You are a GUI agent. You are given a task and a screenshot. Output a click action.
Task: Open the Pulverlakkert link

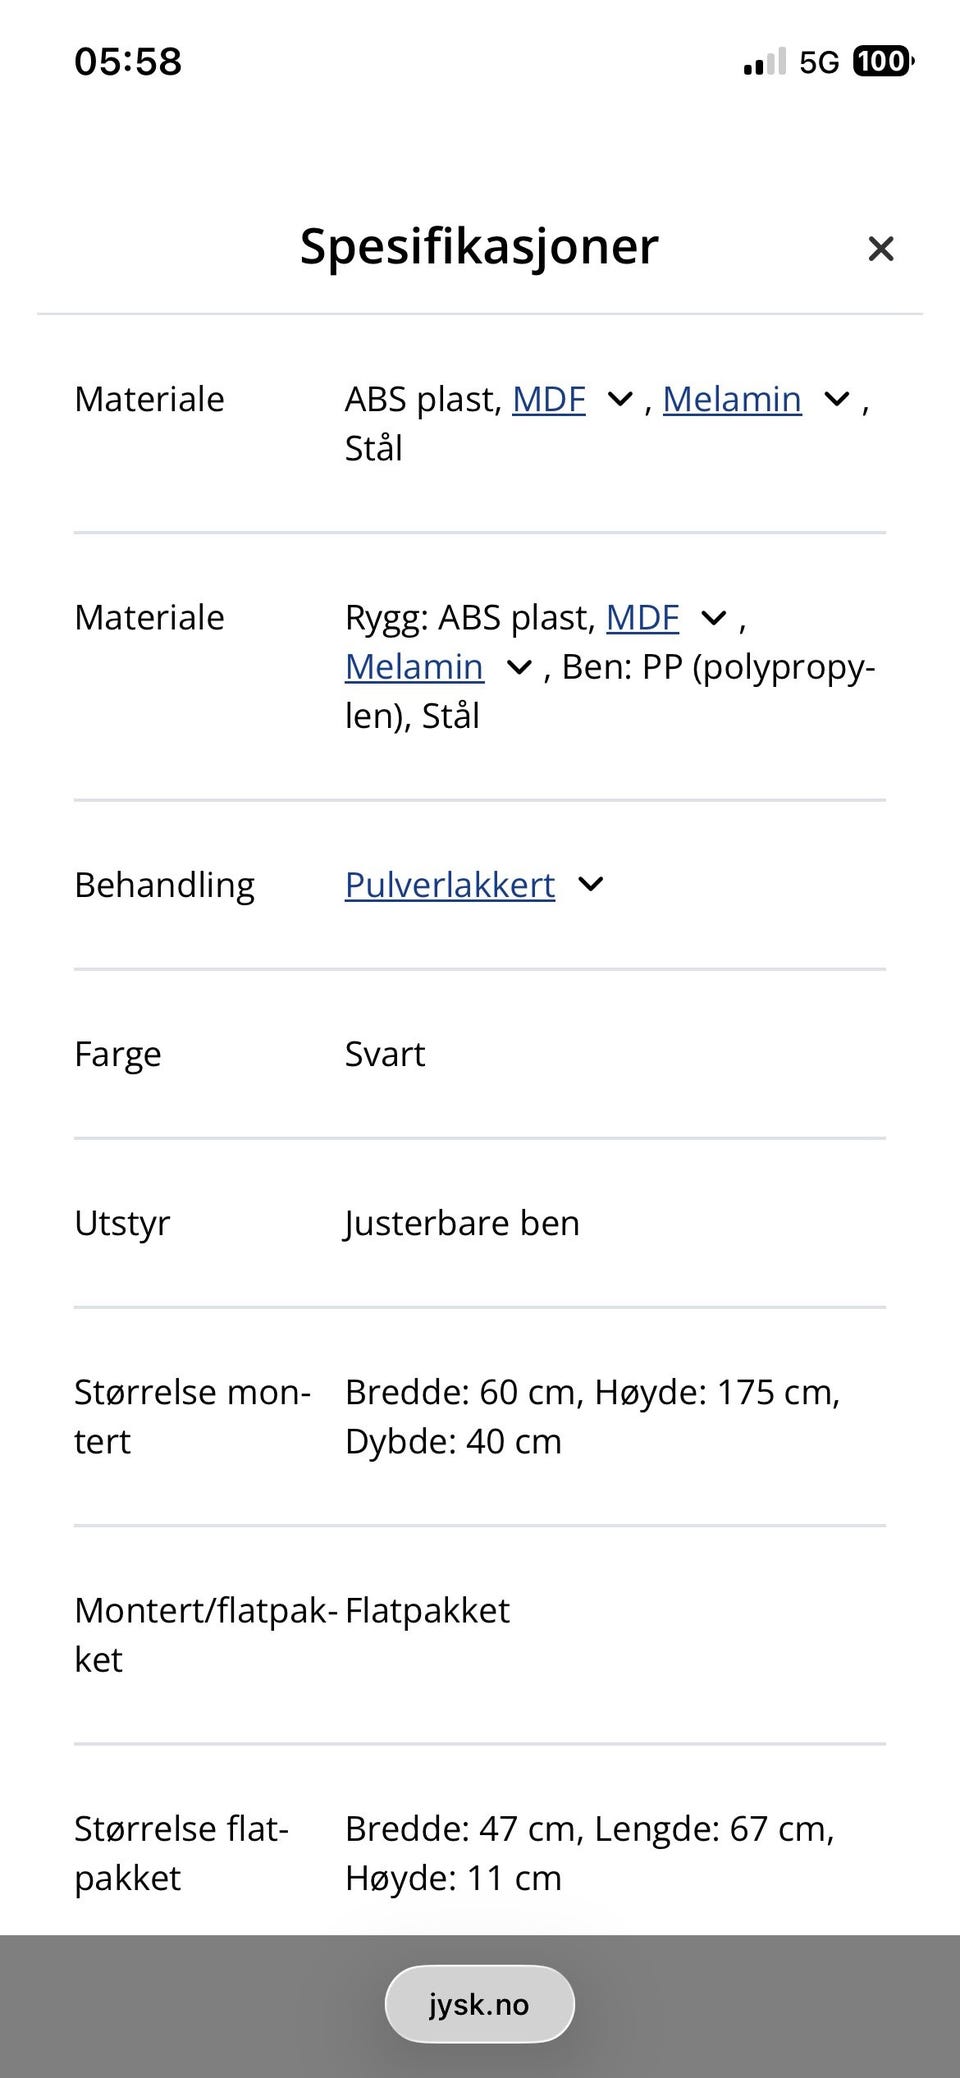pyautogui.click(x=449, y=885)
